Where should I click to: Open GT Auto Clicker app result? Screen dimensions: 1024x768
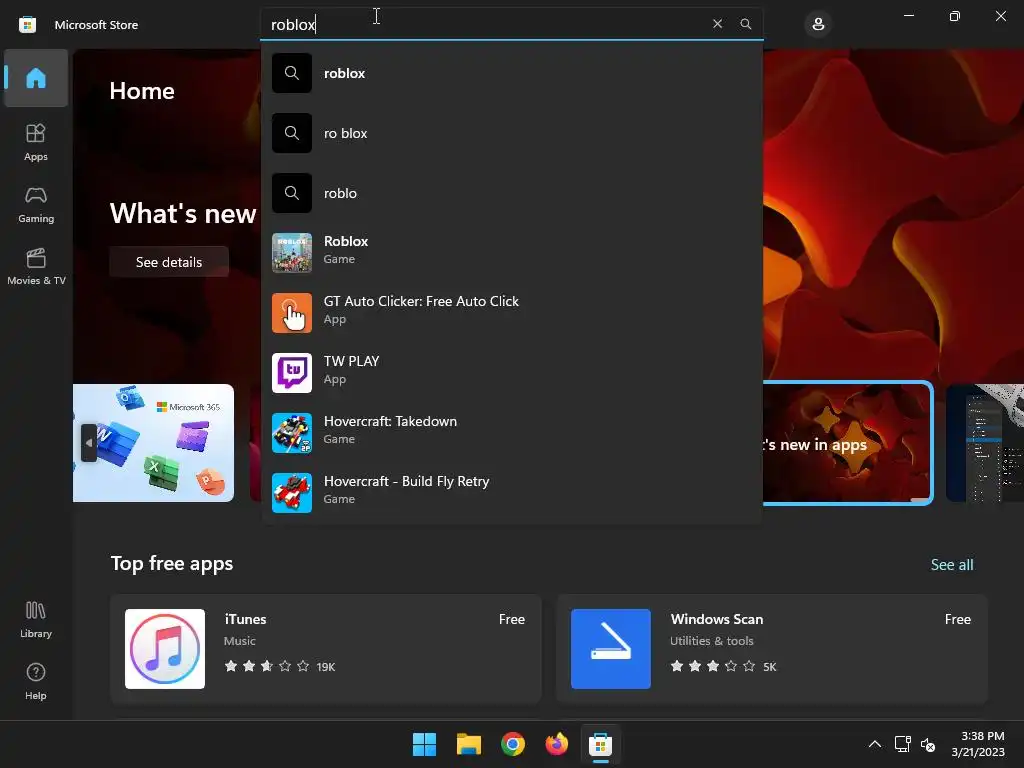(512, 313)
